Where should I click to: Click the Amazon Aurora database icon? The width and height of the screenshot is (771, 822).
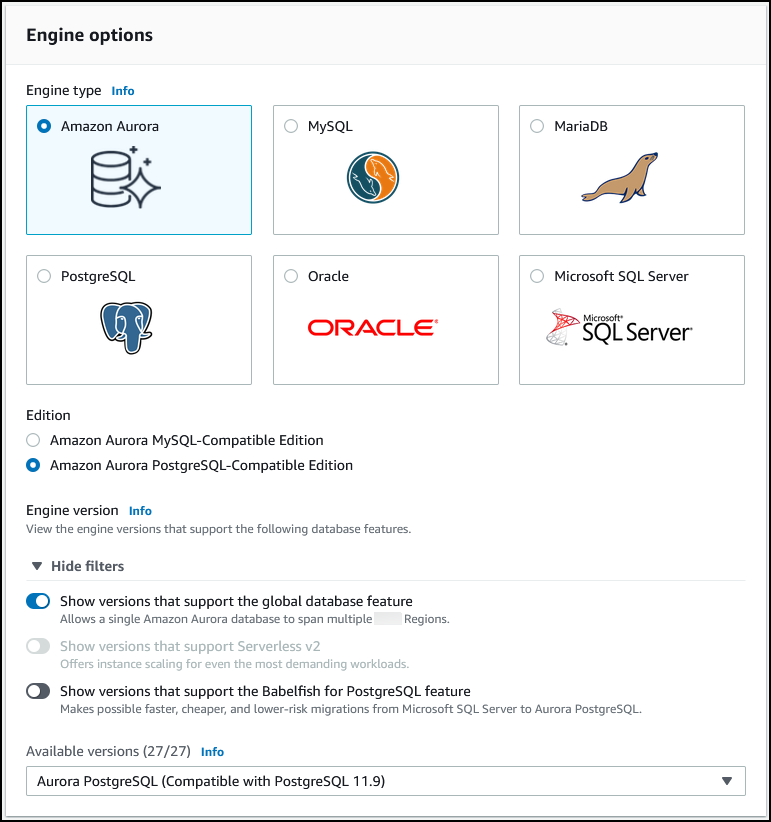(125, 181)
